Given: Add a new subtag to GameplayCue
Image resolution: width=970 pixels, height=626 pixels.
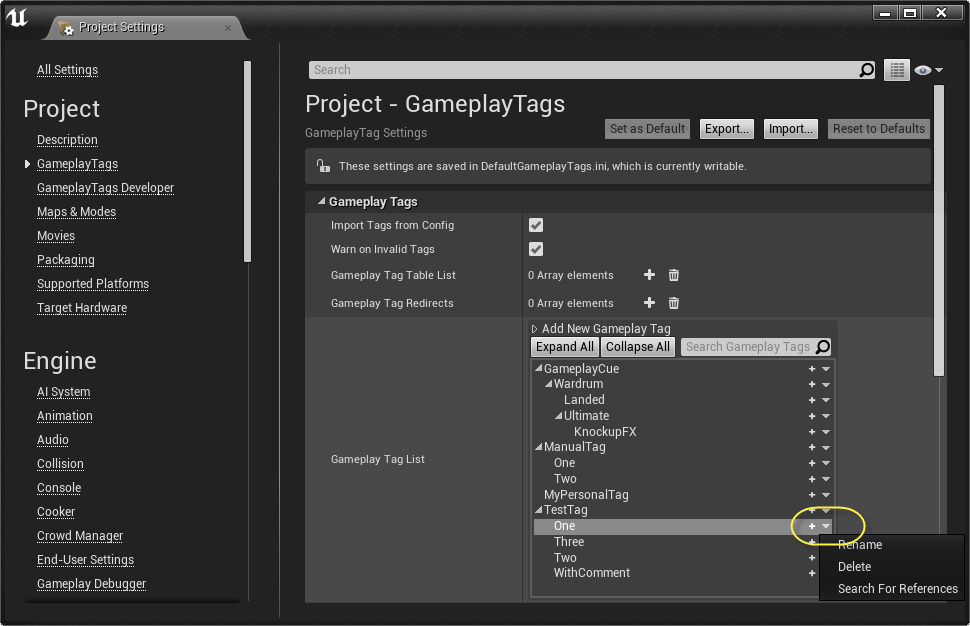Looking at the screenshot, I should (811, 368).
